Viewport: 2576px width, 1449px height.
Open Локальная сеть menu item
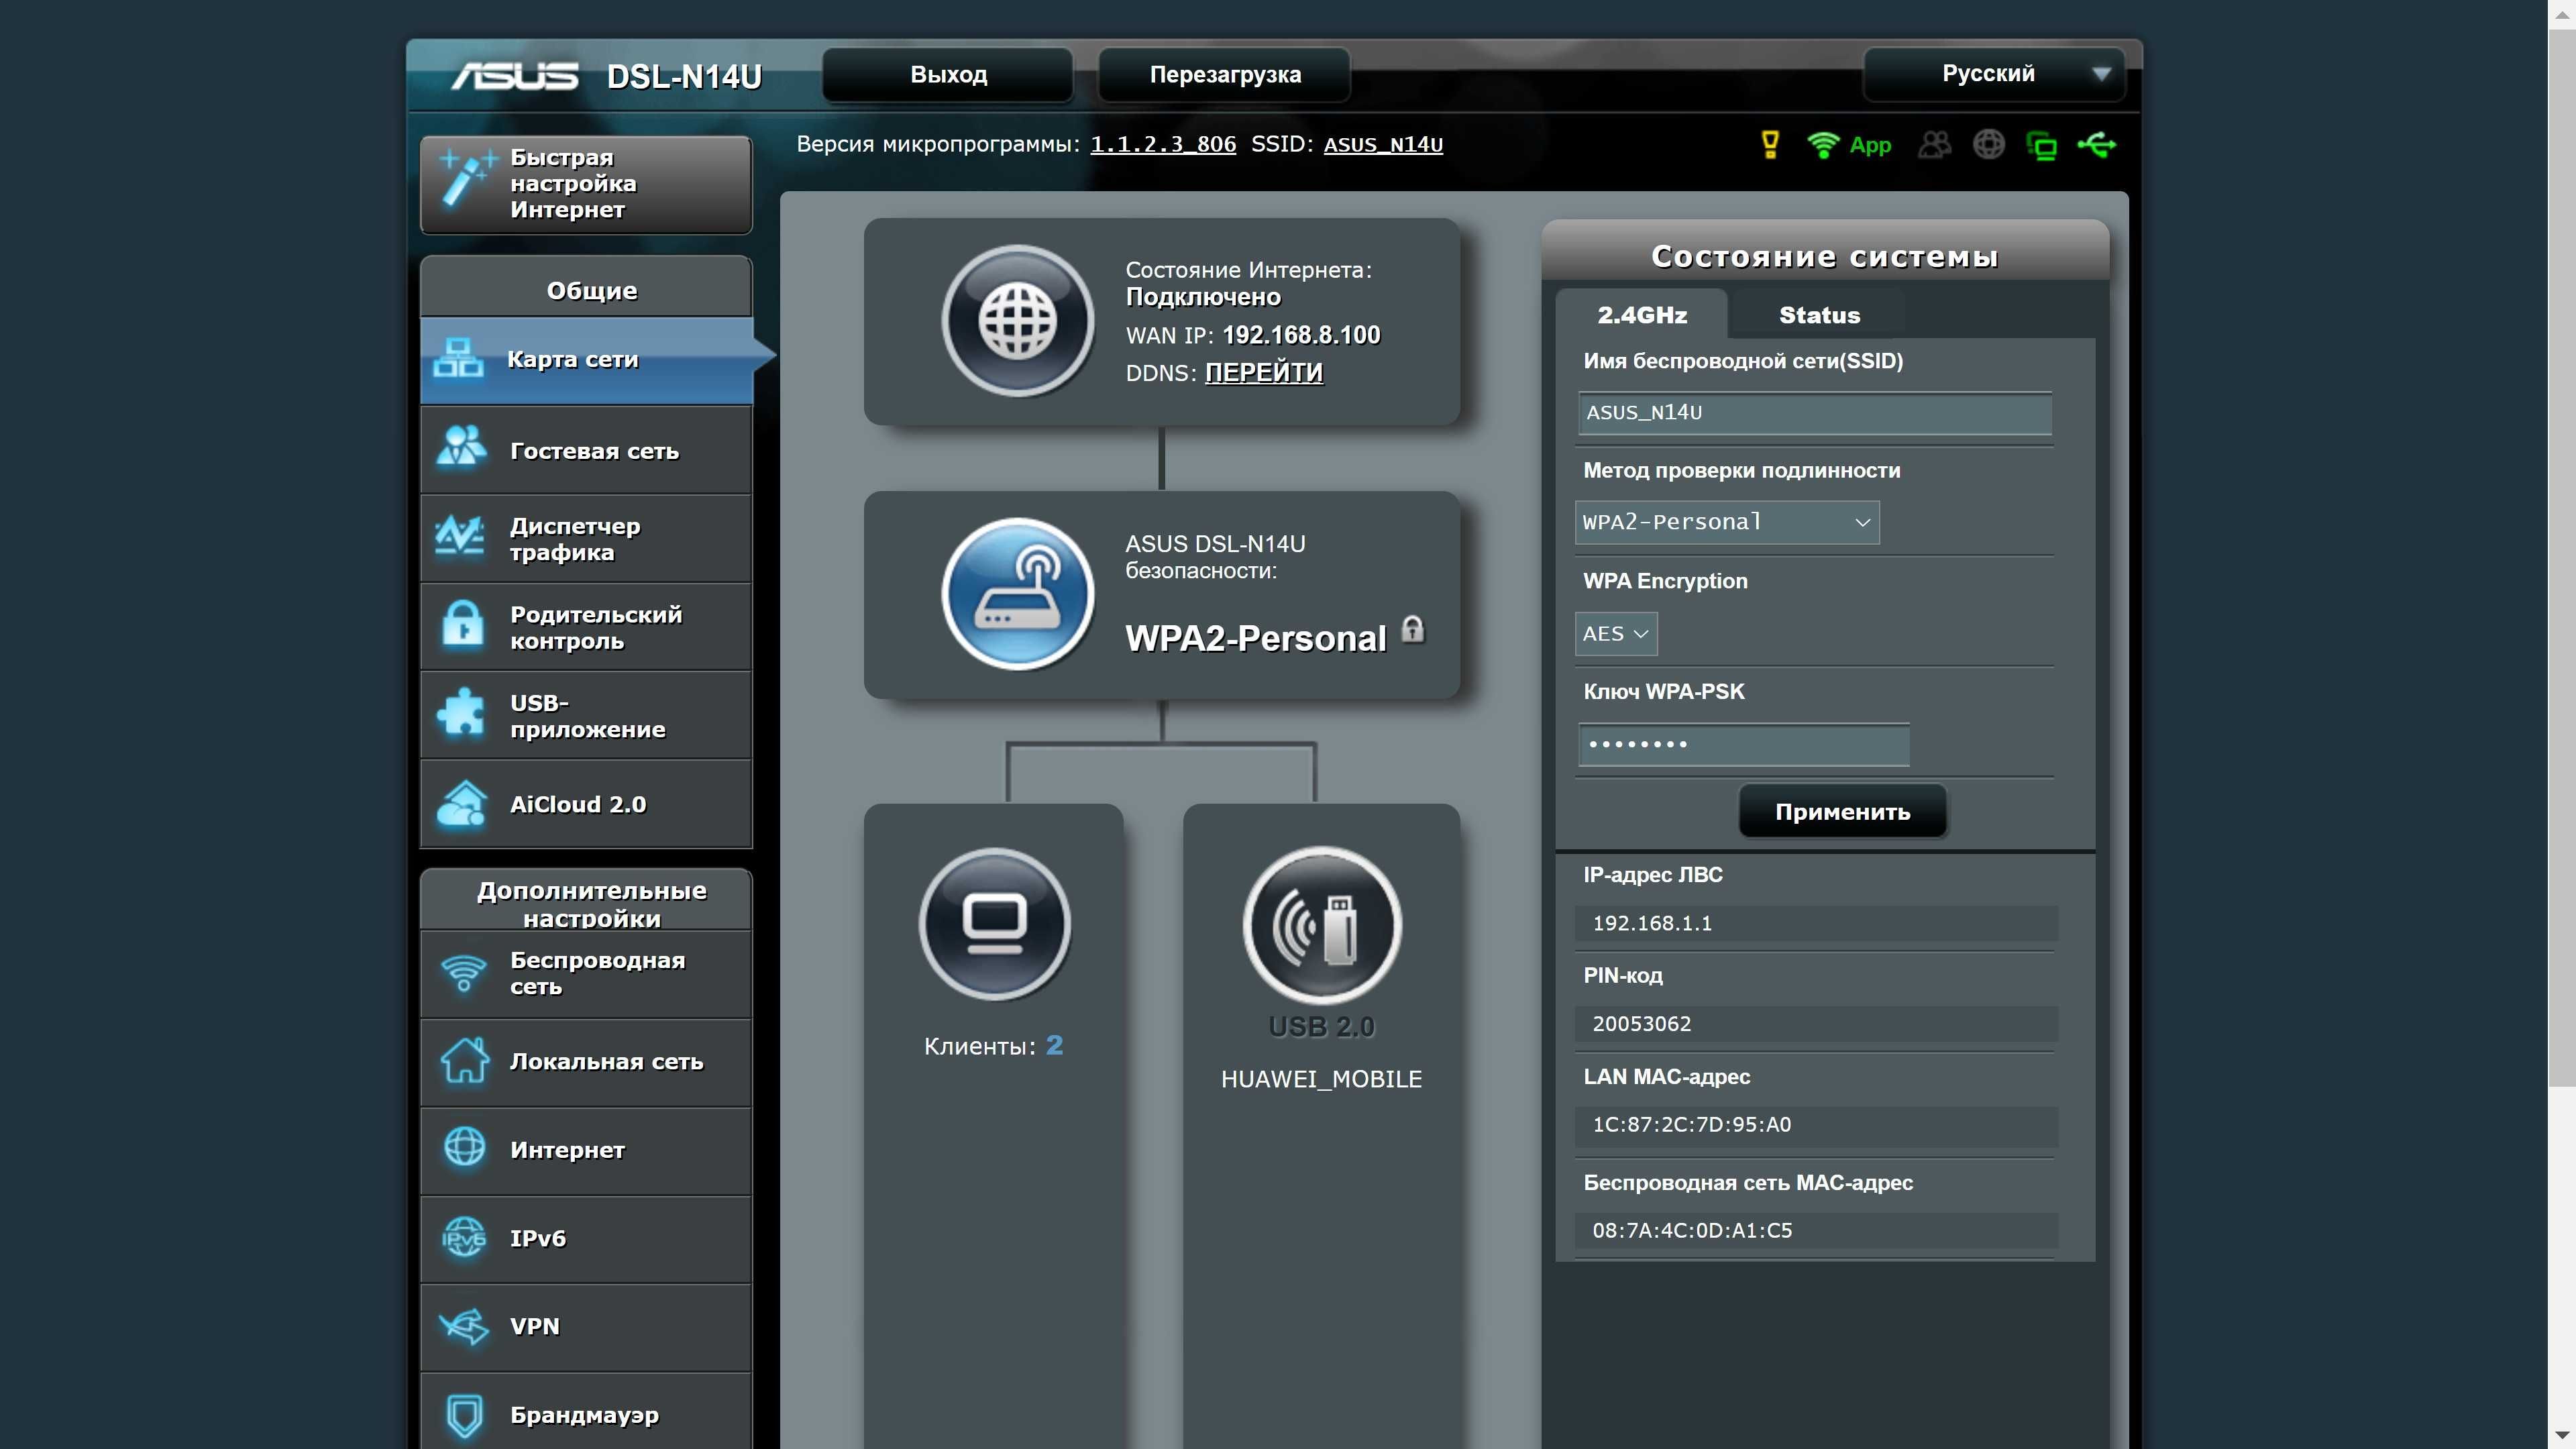pos(586,1061)
